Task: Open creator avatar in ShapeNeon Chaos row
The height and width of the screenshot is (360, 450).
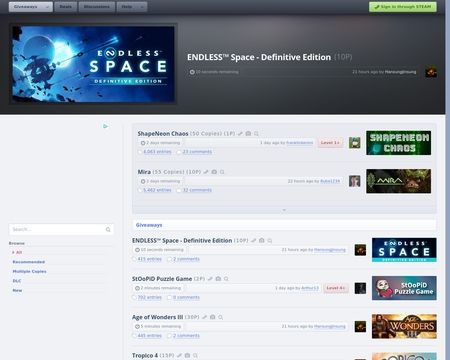Action: [x=355, y=143]
